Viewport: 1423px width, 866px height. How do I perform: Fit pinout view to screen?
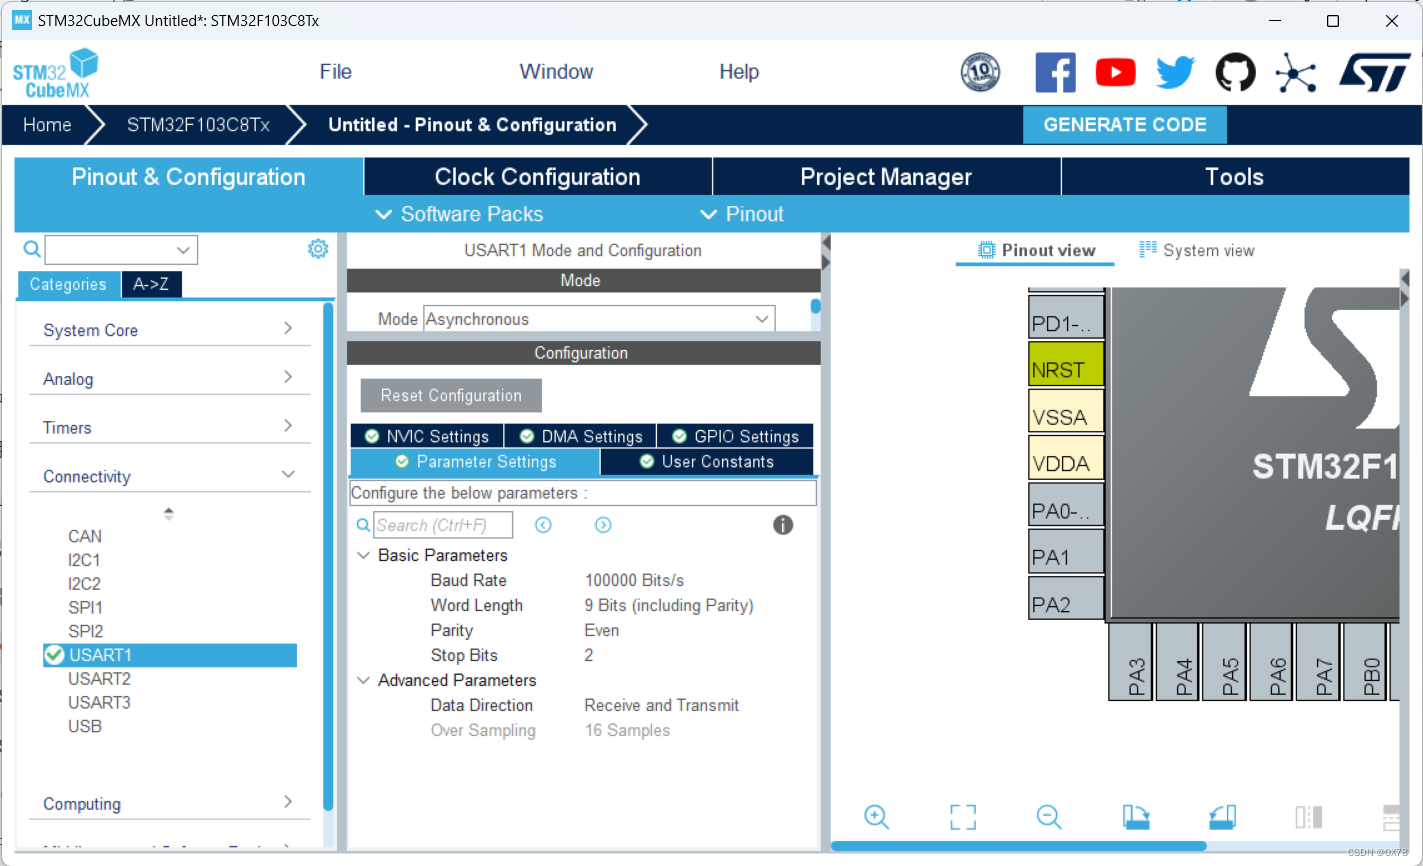[x=963, y=817]
